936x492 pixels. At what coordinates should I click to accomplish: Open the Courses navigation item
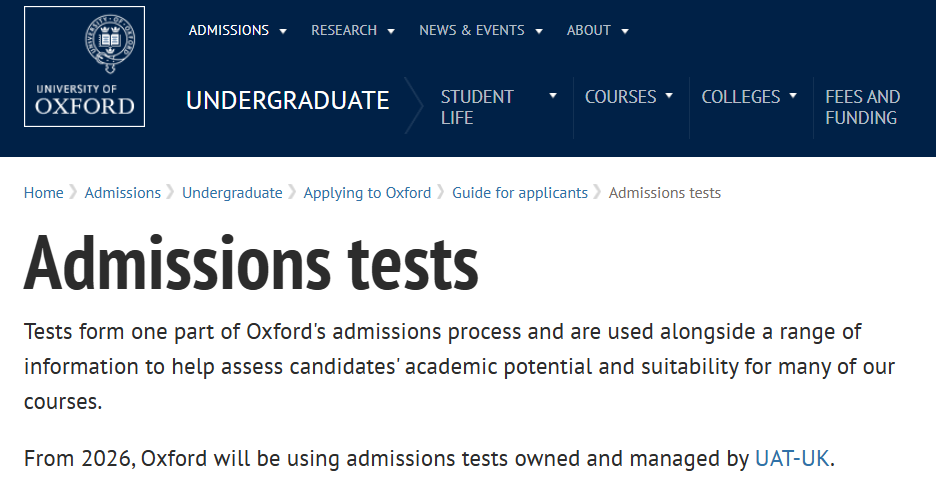tap(620, 97)
